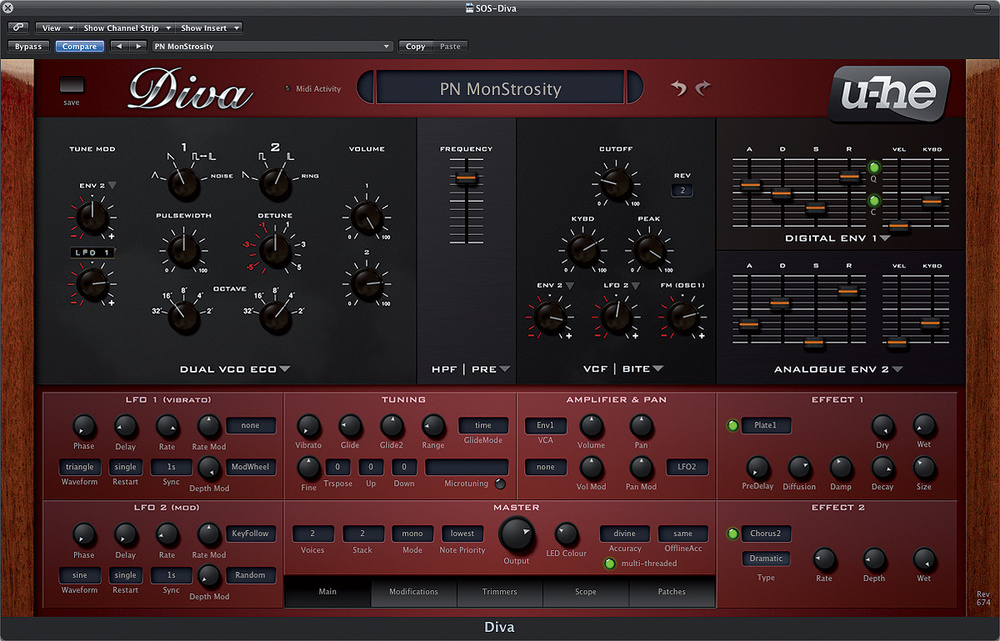Click the filter Cutoff knob

click(615, 184)
